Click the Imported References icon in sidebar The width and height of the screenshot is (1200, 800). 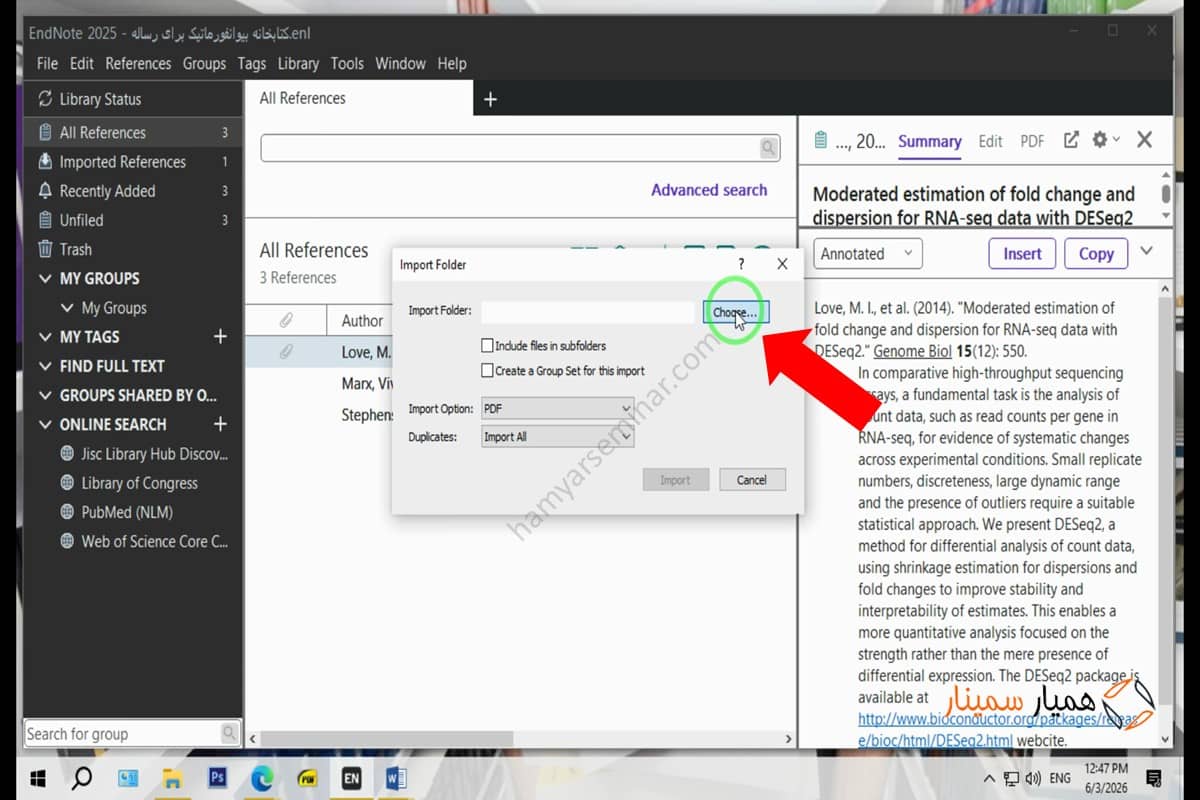click(x=45, y=161)
